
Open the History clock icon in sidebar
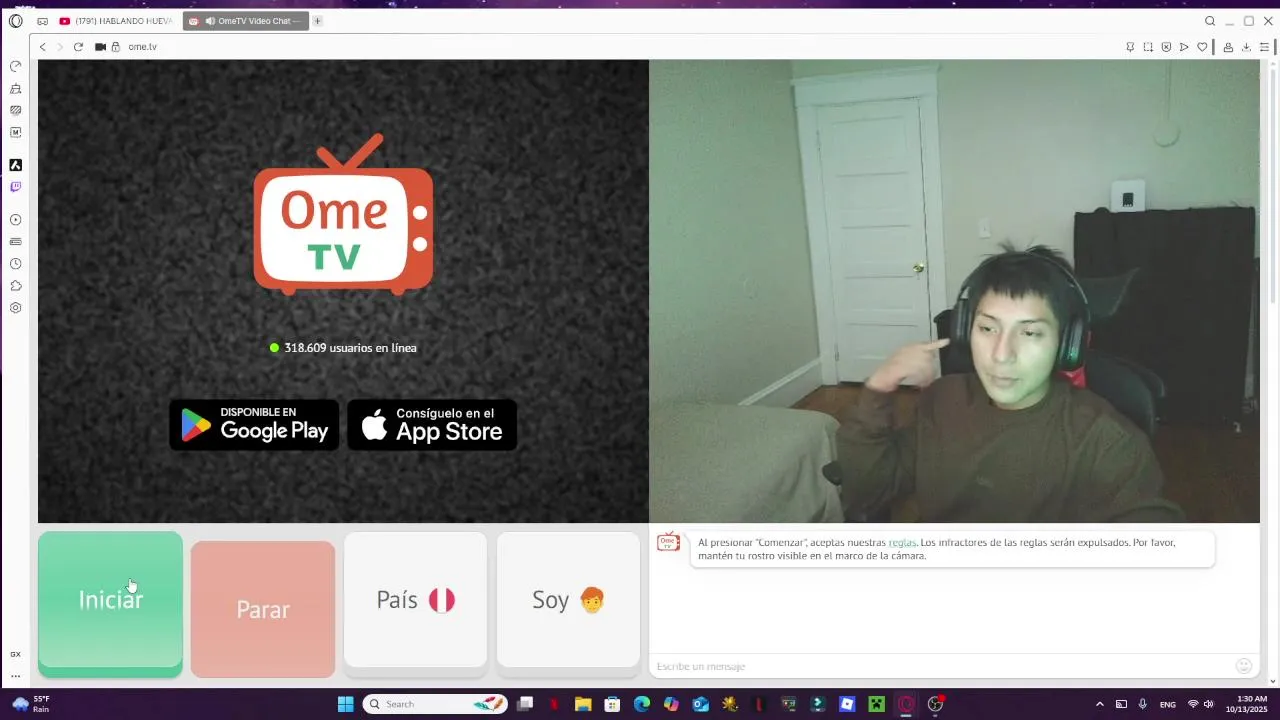coord(15,264)
